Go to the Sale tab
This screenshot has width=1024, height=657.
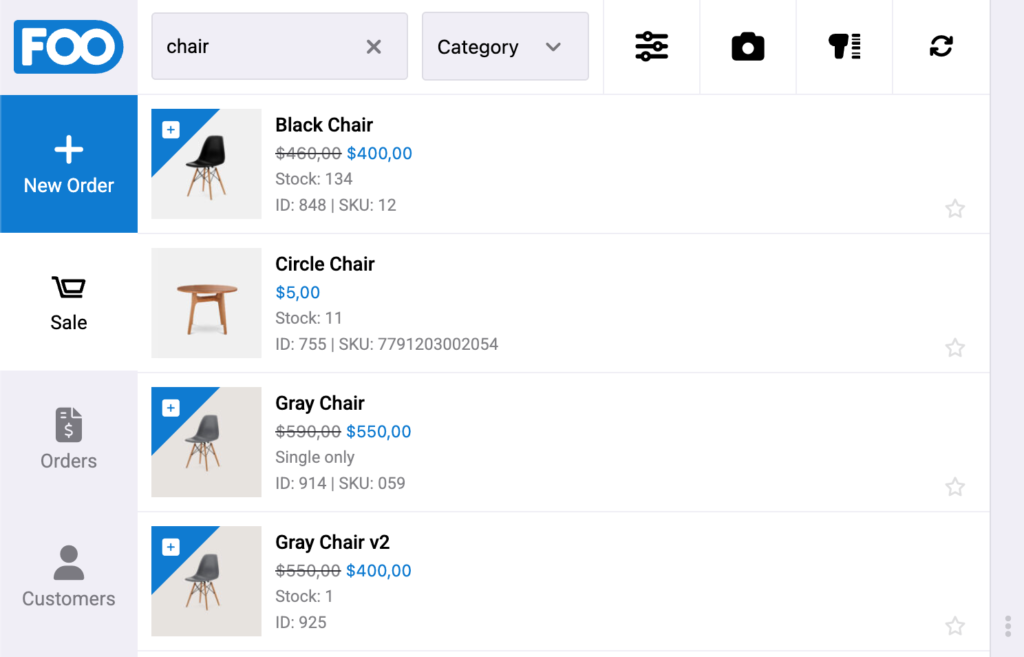[69, 302]
